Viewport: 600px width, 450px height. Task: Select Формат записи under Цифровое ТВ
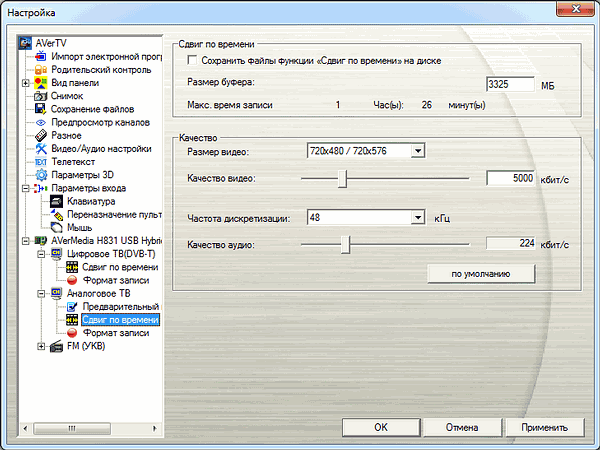[x=116, y=280]
